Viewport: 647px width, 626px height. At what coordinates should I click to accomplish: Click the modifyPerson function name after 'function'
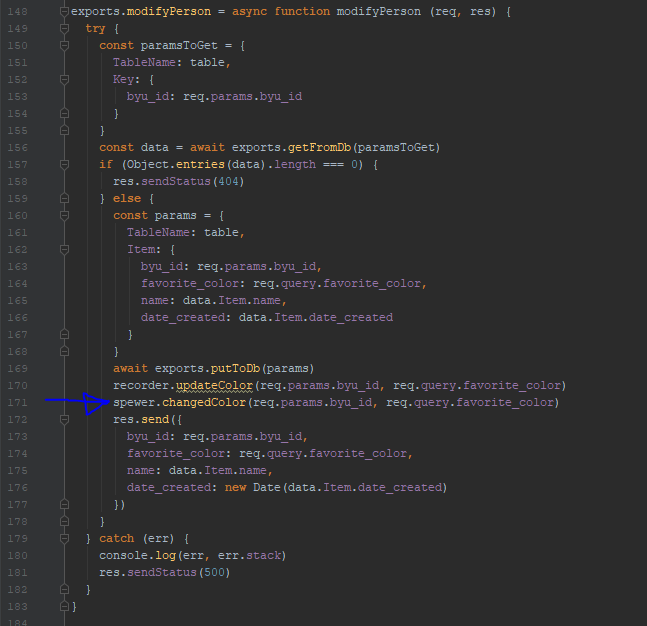(x=379, y=12)
